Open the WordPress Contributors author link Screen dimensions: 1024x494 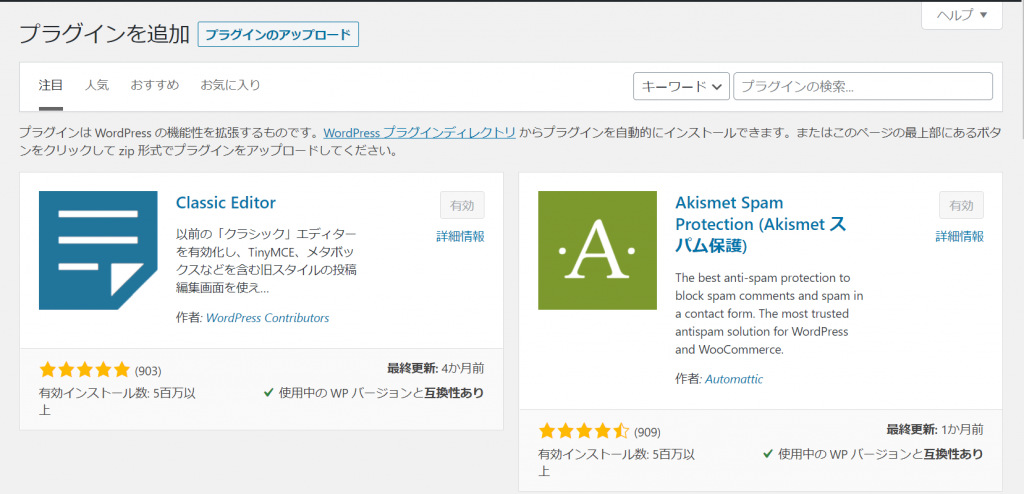pos(268,318)
